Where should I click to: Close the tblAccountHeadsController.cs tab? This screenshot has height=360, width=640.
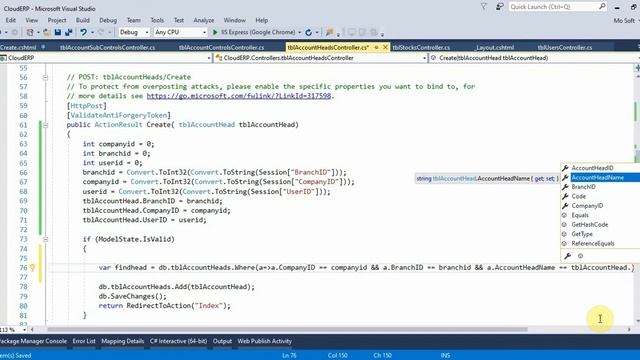pyautogui.click(x=385, y=47)
